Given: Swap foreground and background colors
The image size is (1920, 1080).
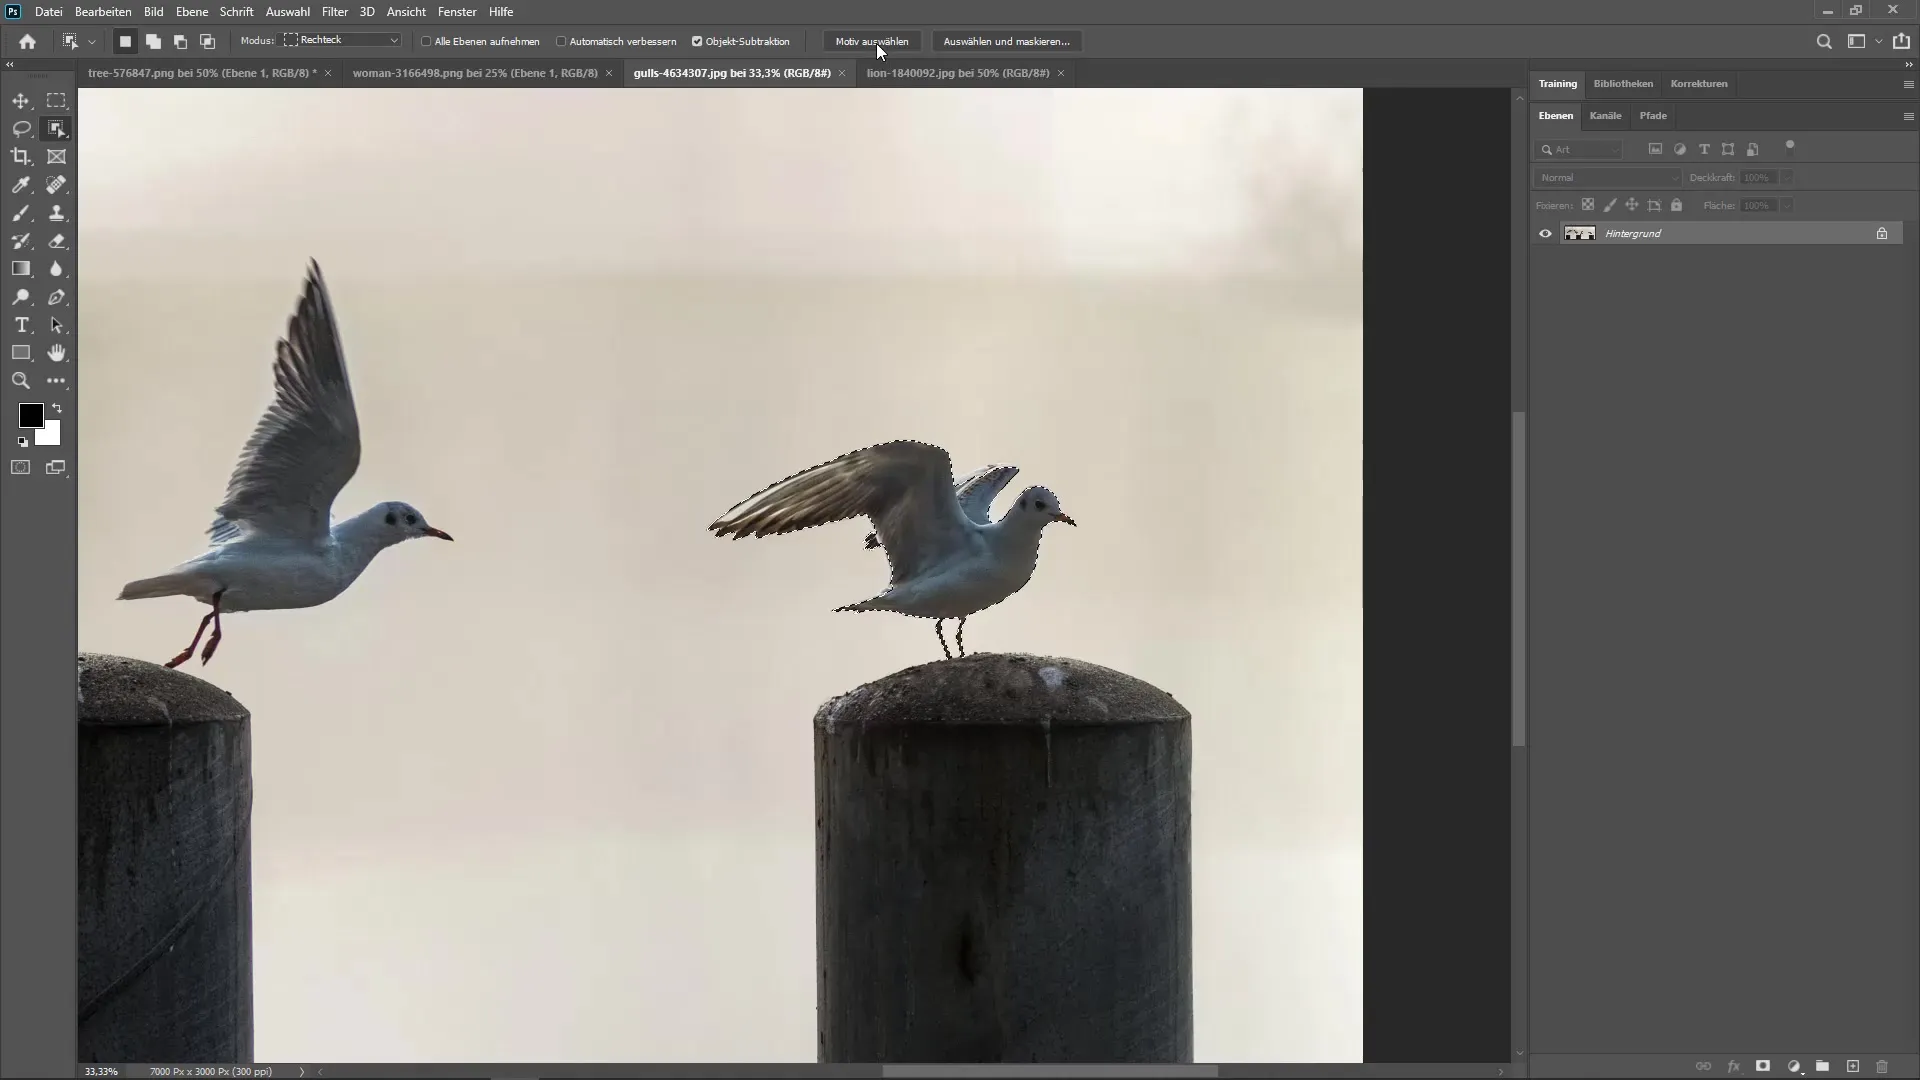Looking at the screenshot, I should (57, 408).
